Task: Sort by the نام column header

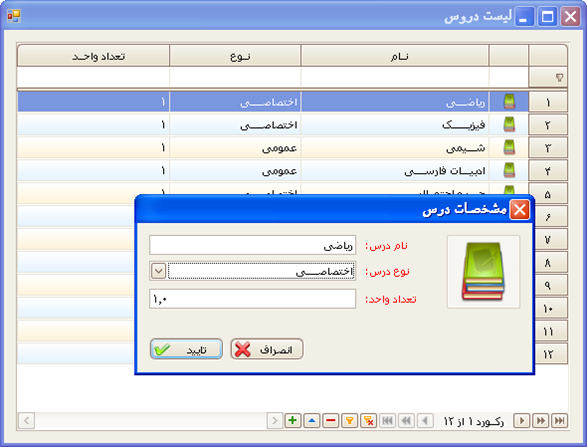Action: click(x=395, y=56)
